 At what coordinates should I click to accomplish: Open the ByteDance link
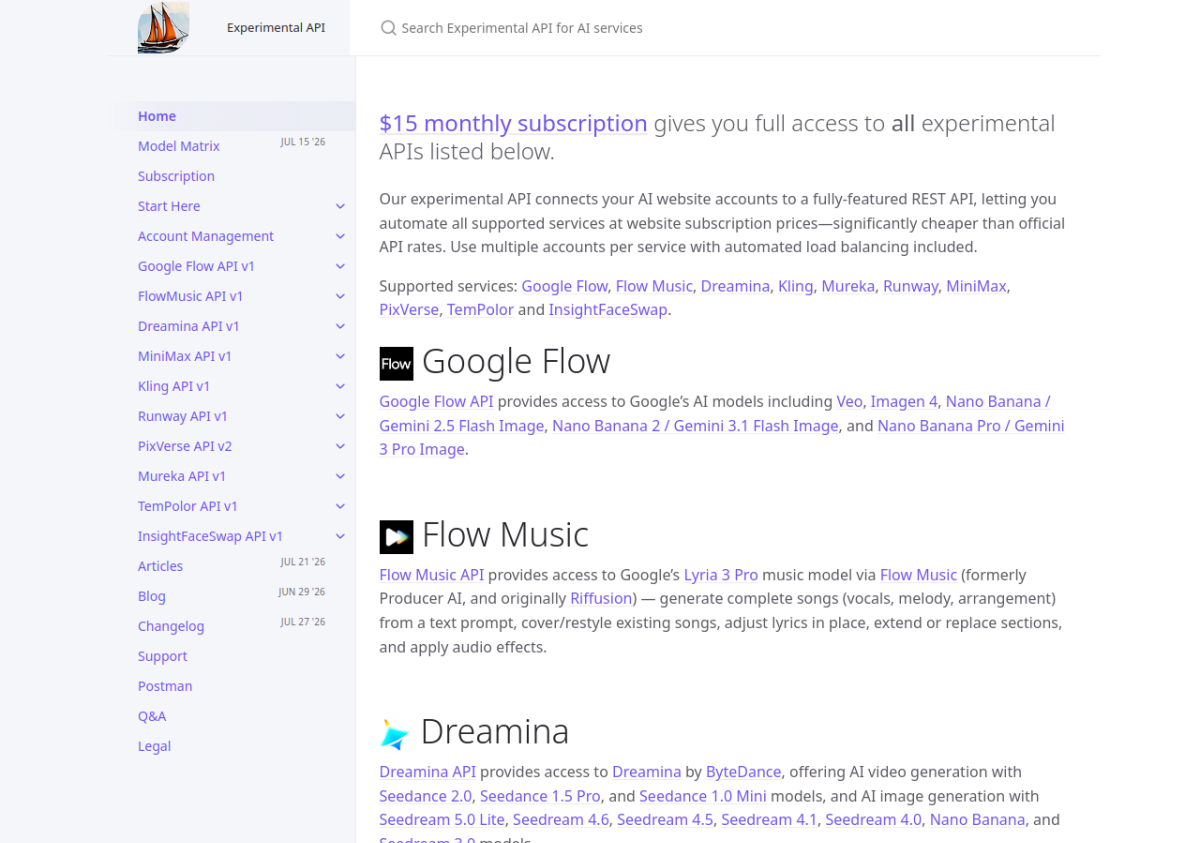coord(743,772)
